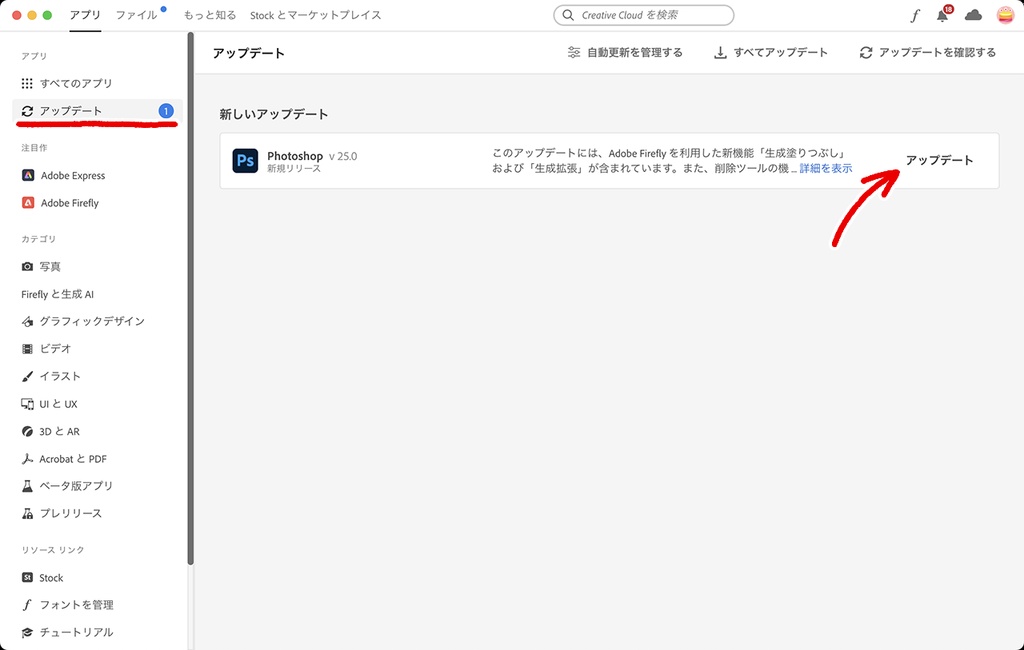Select the Acrobat と PDF icon
The image size is (1024, 650).
[x=27, y=459]
